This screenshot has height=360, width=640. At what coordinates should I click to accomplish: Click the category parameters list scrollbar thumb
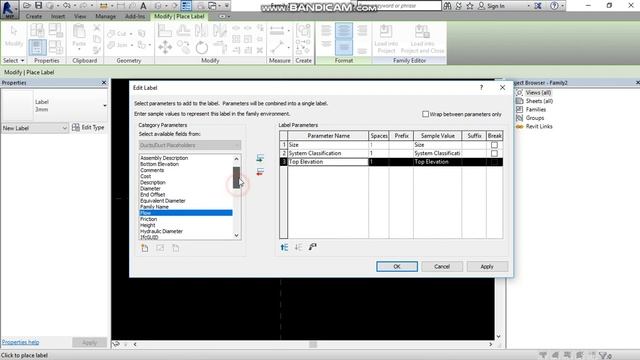pos(236,177)
